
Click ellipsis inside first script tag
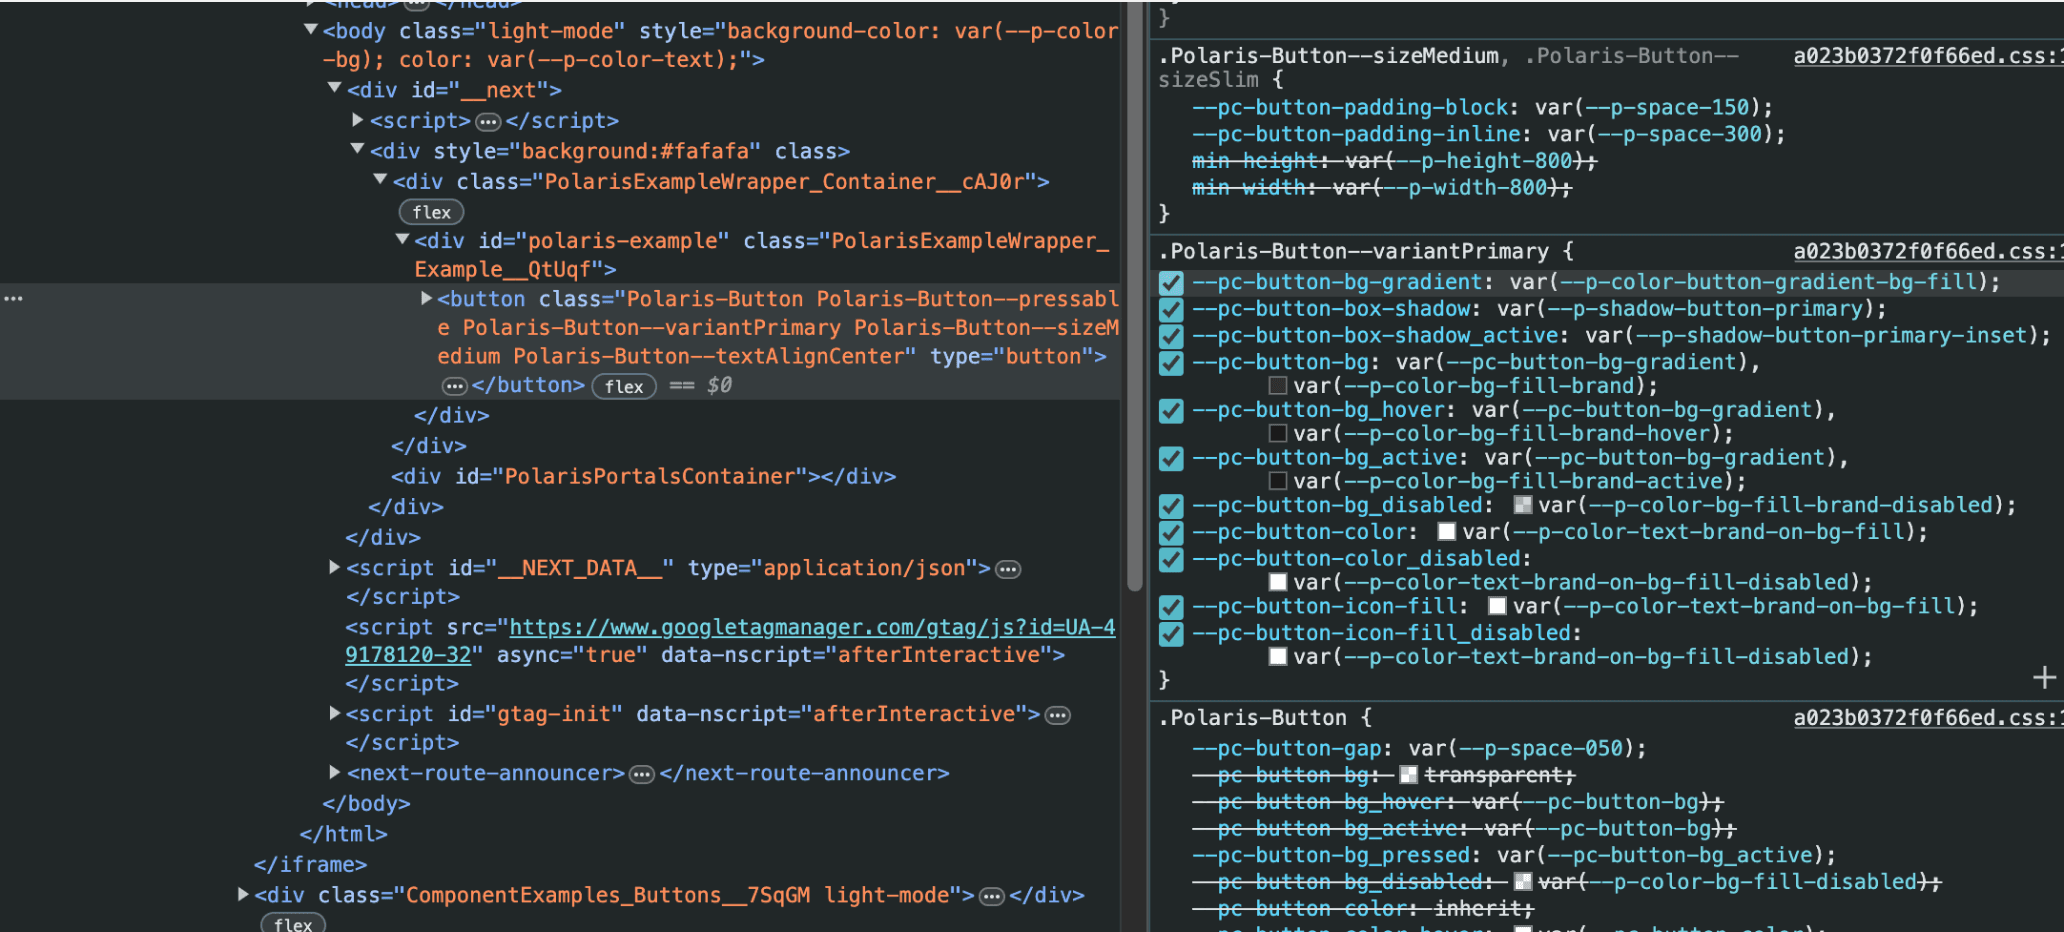(x=488, y=122)
